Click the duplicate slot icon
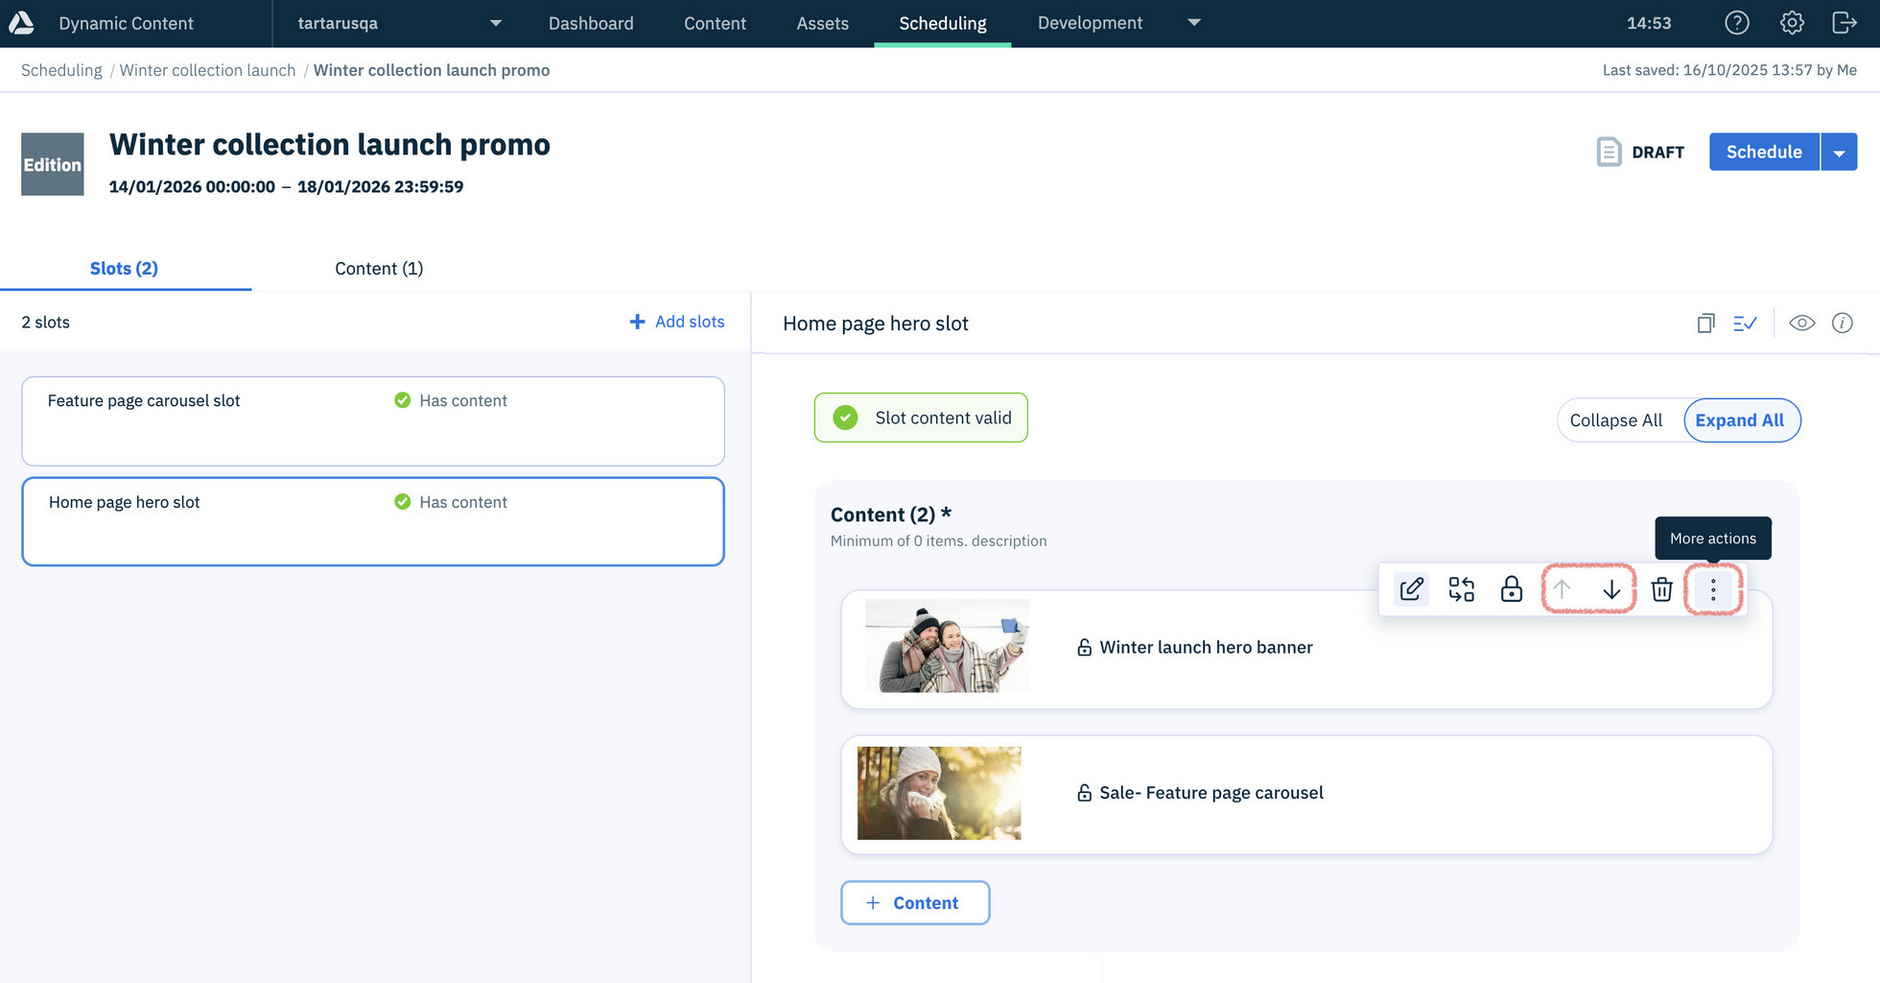 click(1705, 322)
